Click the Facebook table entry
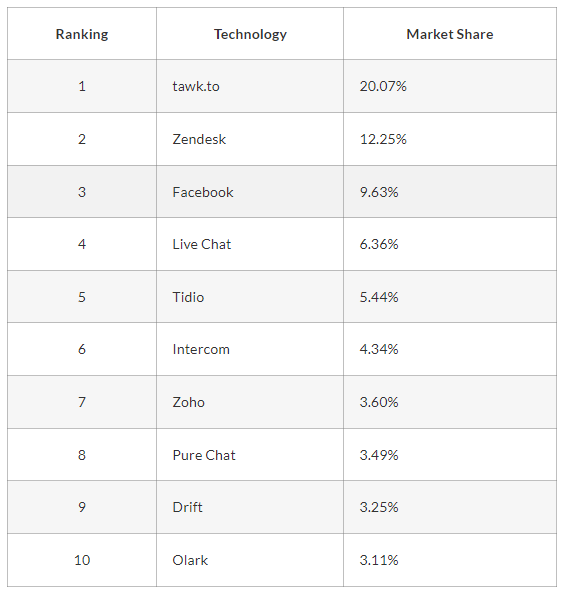Viewport: 563px width, 595px height. (203, 192)
